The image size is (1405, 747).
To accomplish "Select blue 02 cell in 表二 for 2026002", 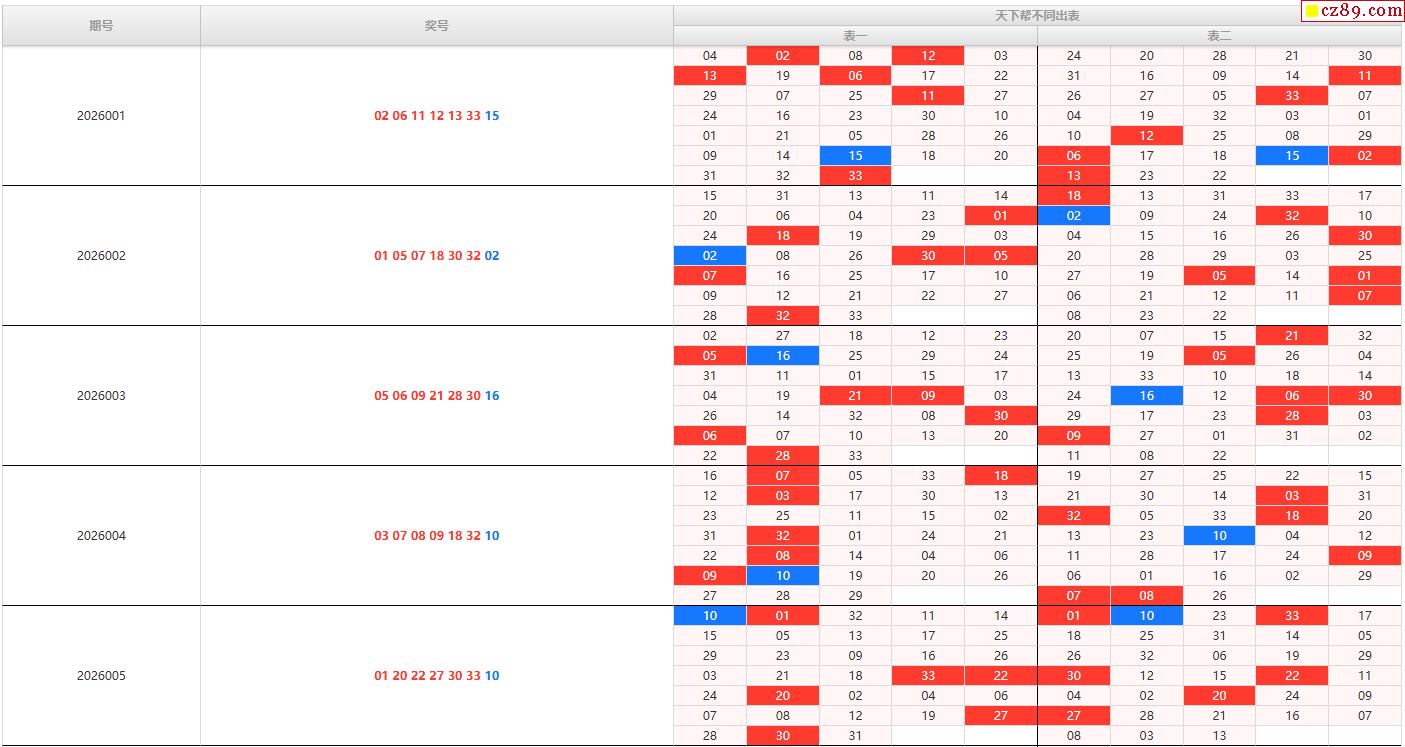I will [1073, 216].
